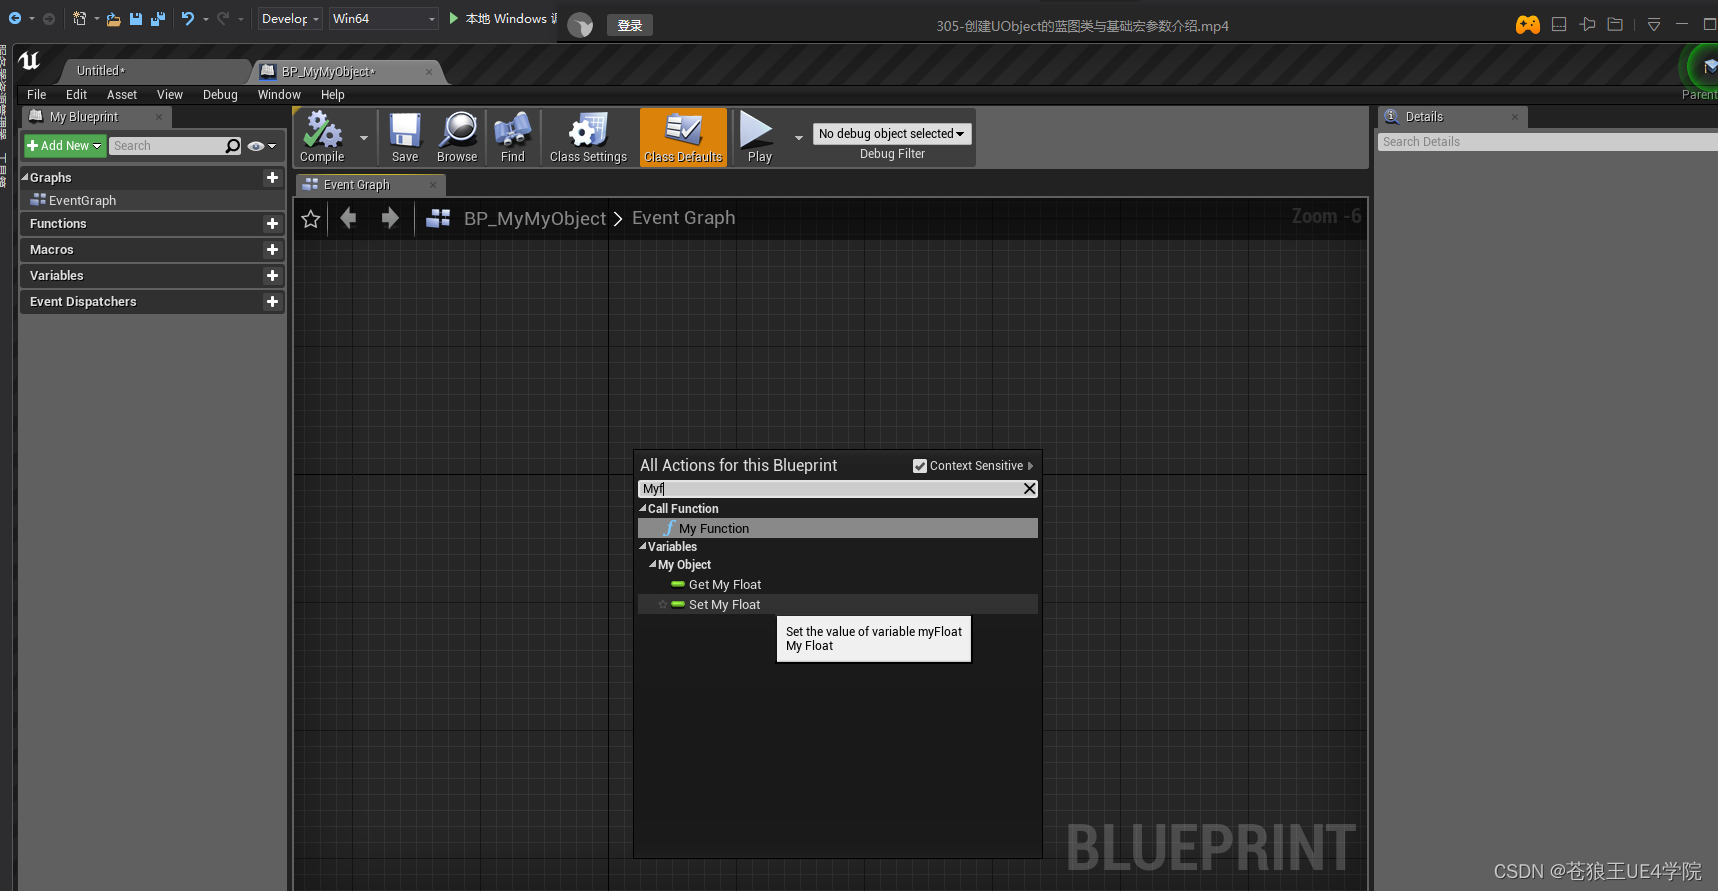The image size is (1718, 891).
Task: Favorite this graph using star icon
Action: (311, 218)
